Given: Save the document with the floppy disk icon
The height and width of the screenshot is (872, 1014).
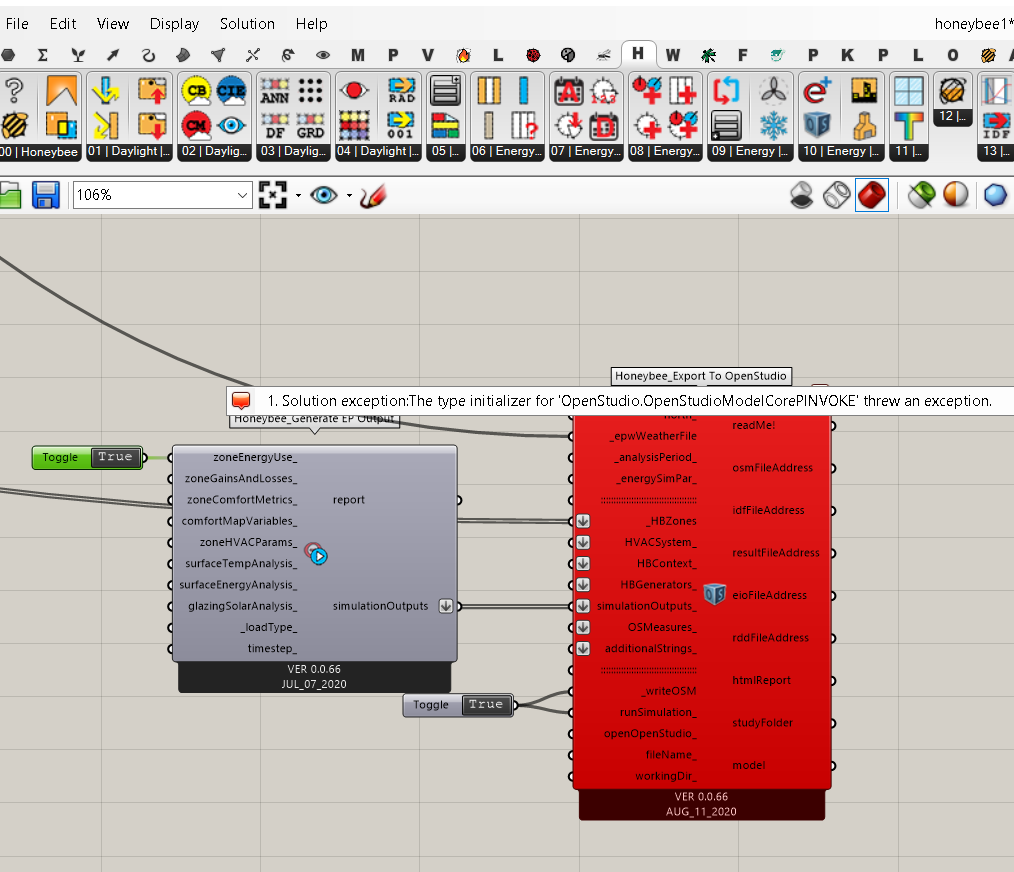Looking at the screenshot, I should coord(45,195).
